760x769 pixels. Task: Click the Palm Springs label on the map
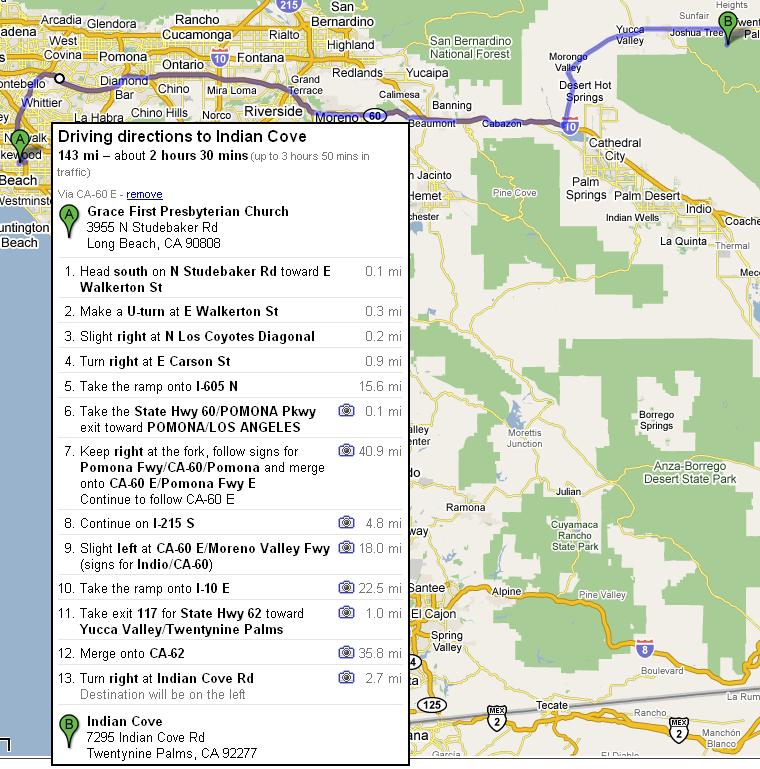click(x=586, y=188)
